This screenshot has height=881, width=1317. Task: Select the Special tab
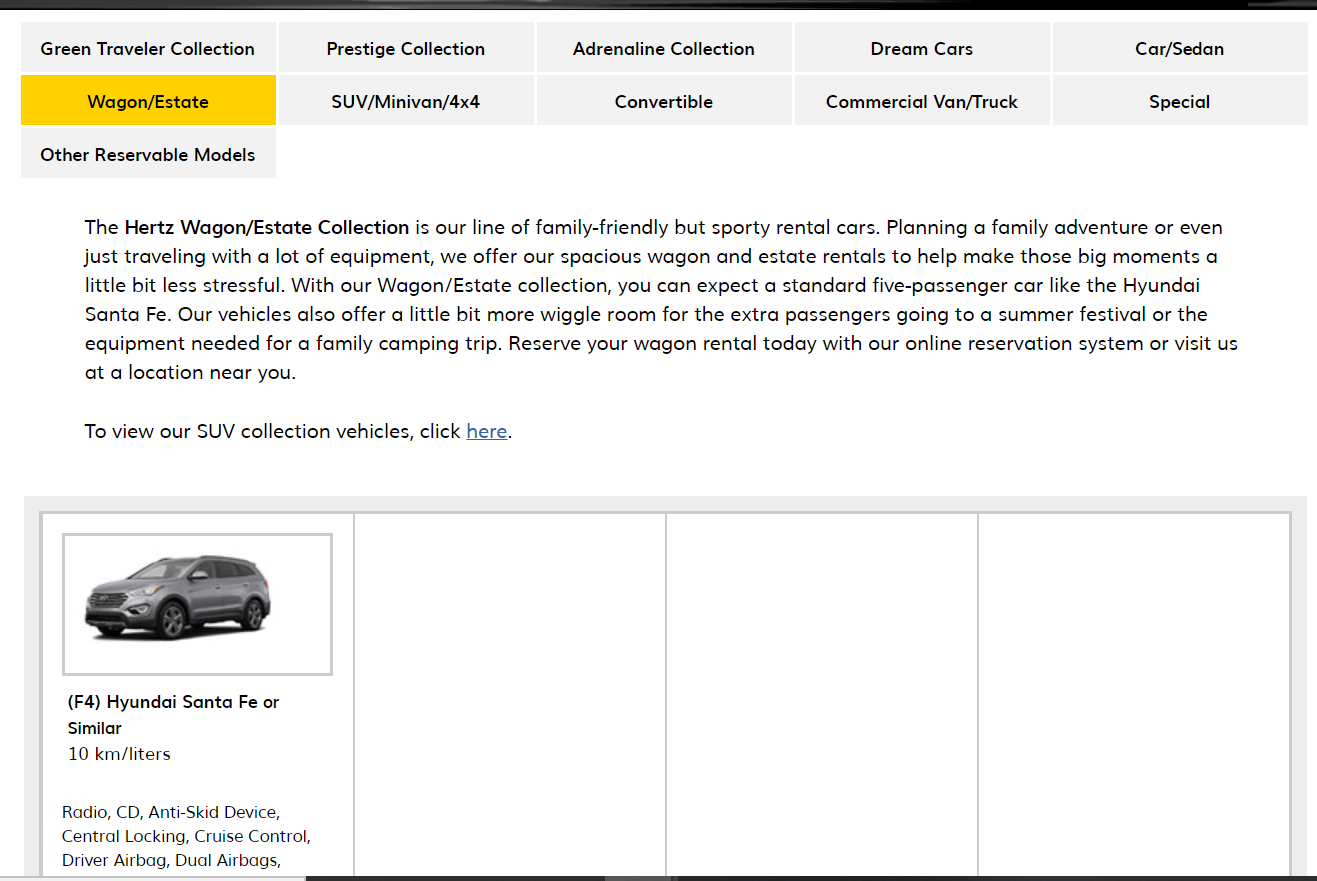[1180, 101]
